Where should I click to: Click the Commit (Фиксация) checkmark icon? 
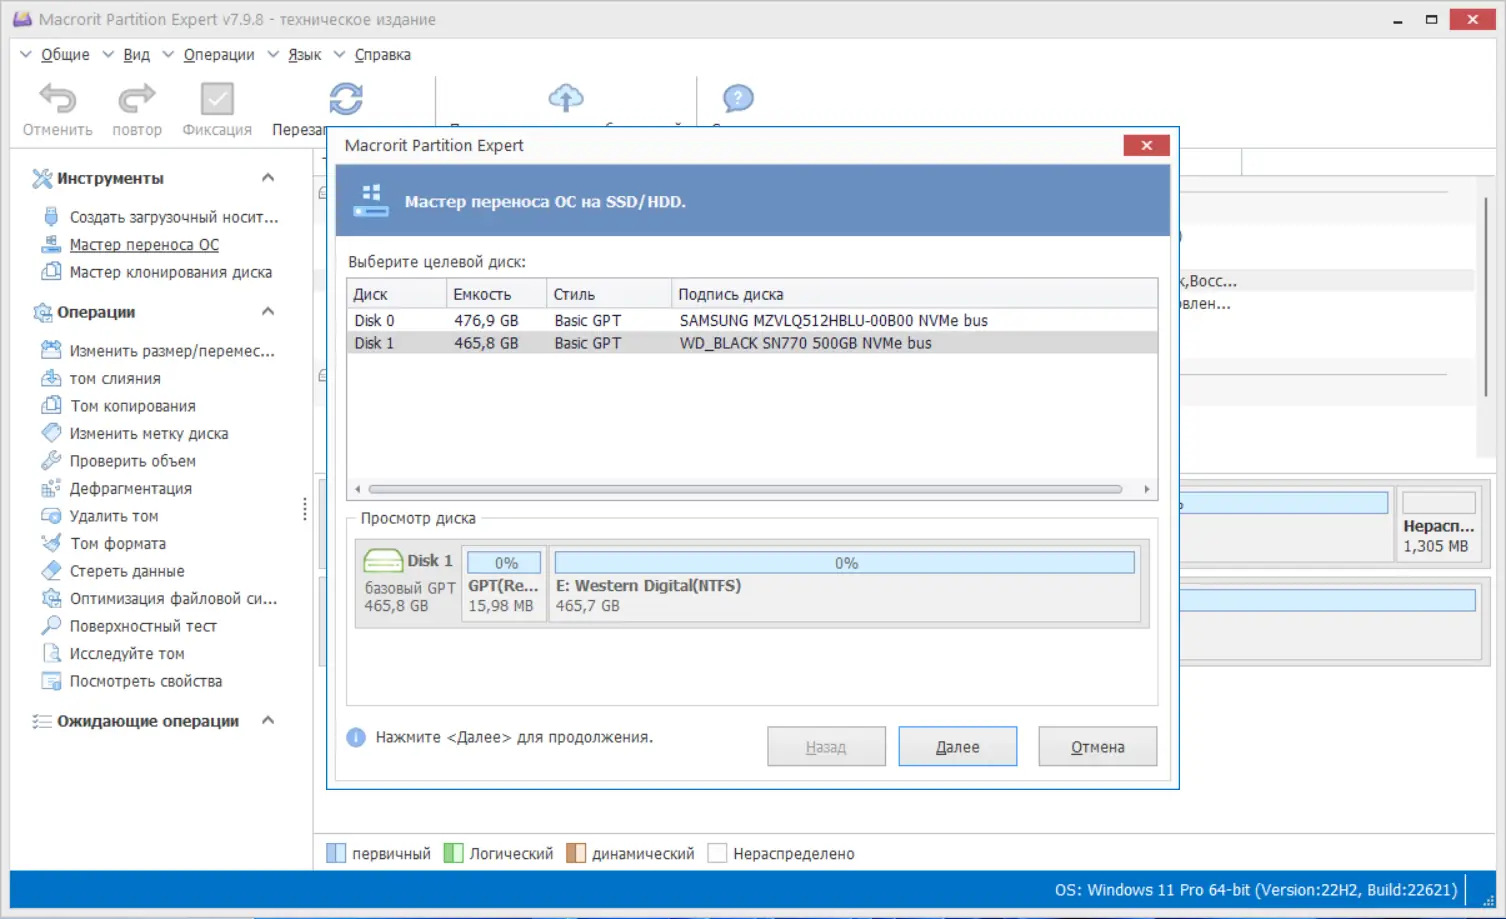[x=217, y=98]
